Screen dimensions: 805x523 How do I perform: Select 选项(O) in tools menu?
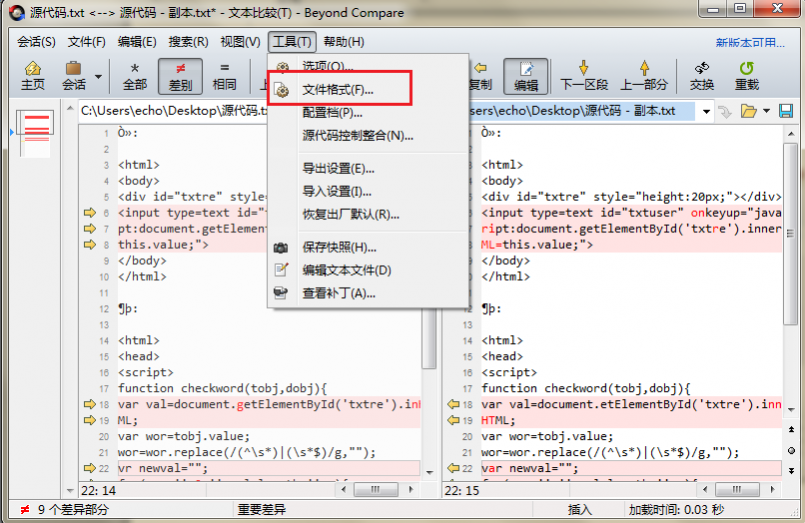coord(368,66)
